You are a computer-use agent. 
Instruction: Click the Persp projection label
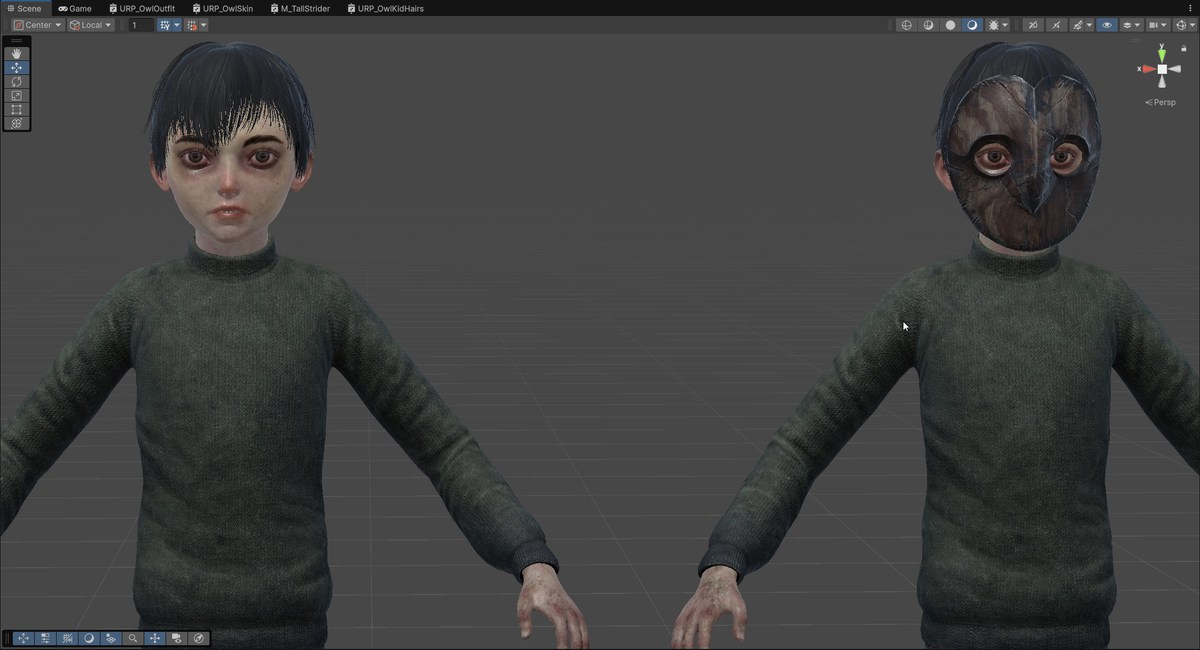[x=1161, y=102]
